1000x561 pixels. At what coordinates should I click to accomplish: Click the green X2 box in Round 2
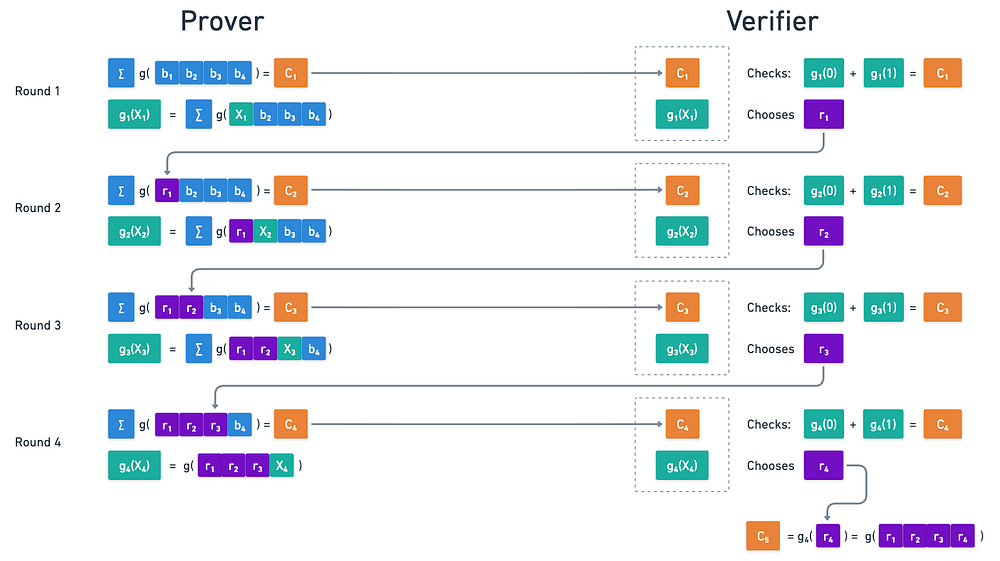point(265,232)
